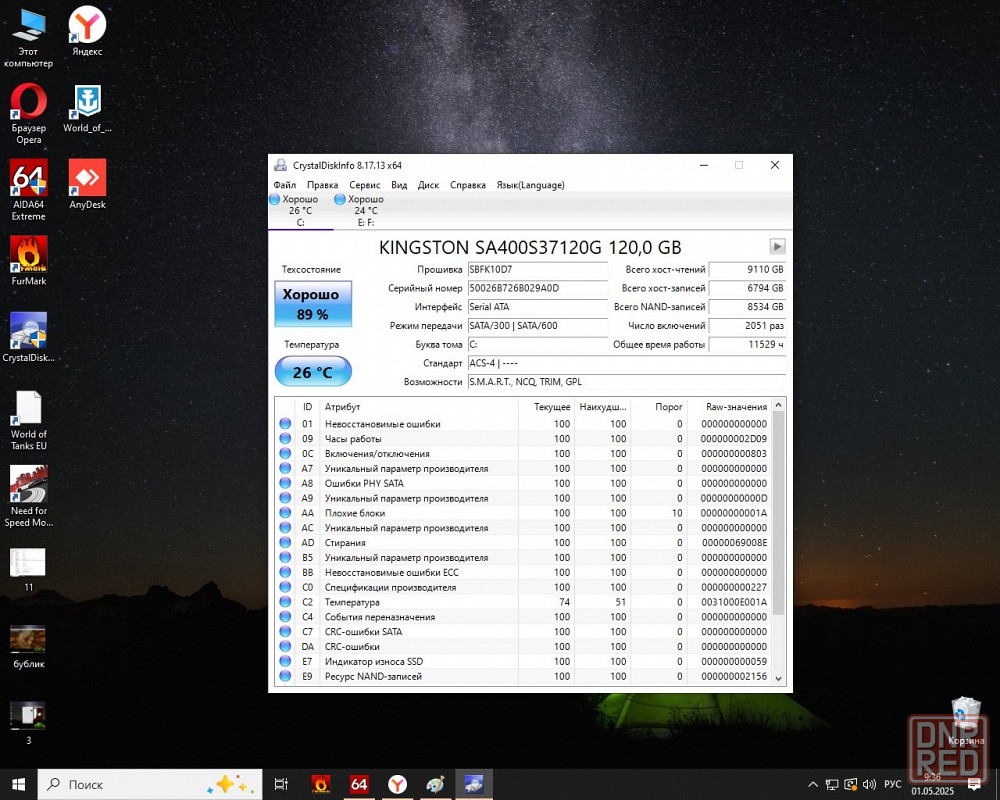This screenshot has height=800, width=1000.
Task: Switch the РУС input language indicator
Action: 893,784
